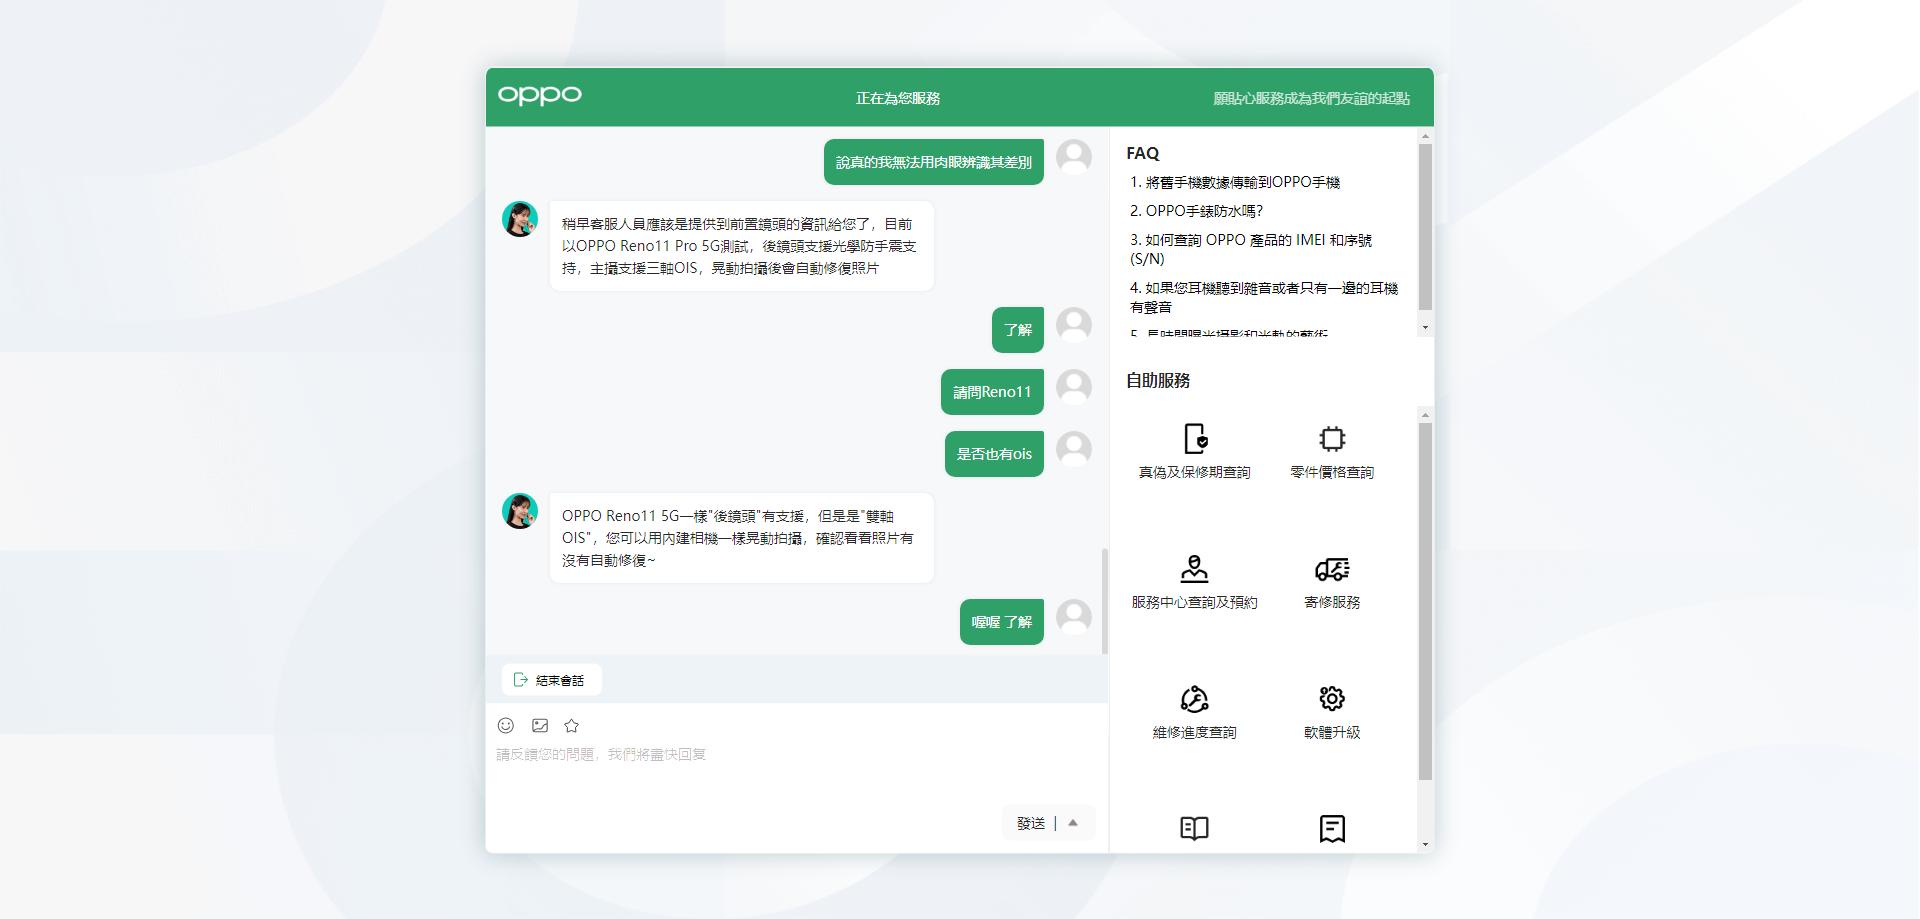Expand the send options arrow
This screenshot has width=1920, height=919.
[1073, 823]
